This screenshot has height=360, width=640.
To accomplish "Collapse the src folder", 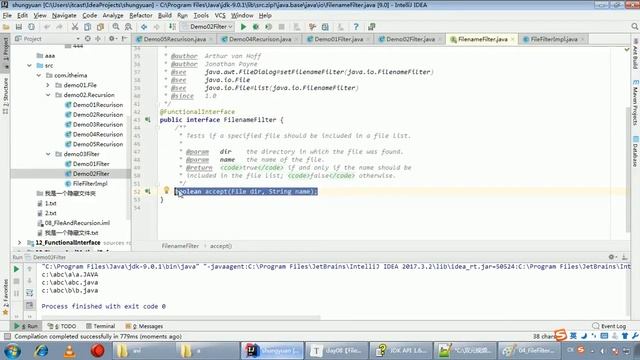I will point(29,65).
